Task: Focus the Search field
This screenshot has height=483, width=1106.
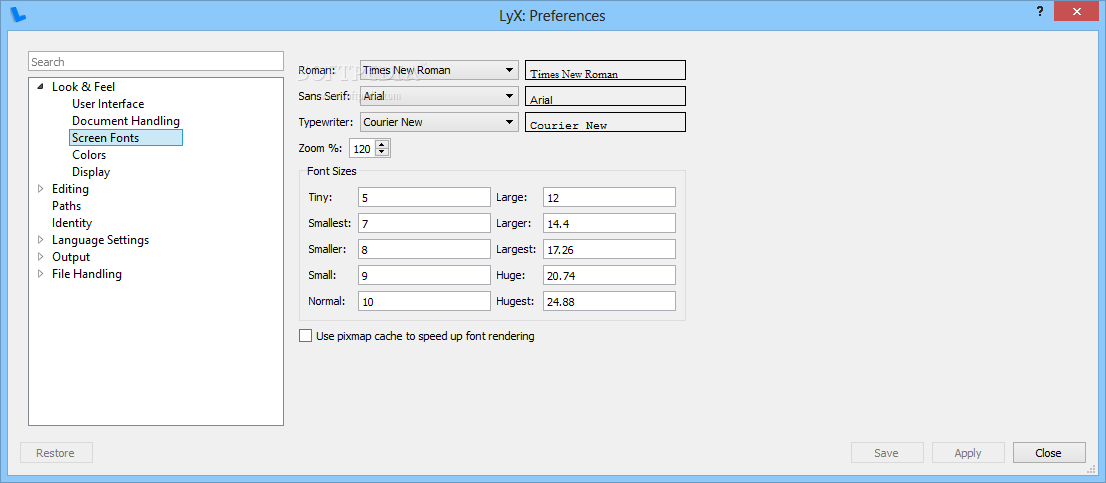Action: click(156, 62)
